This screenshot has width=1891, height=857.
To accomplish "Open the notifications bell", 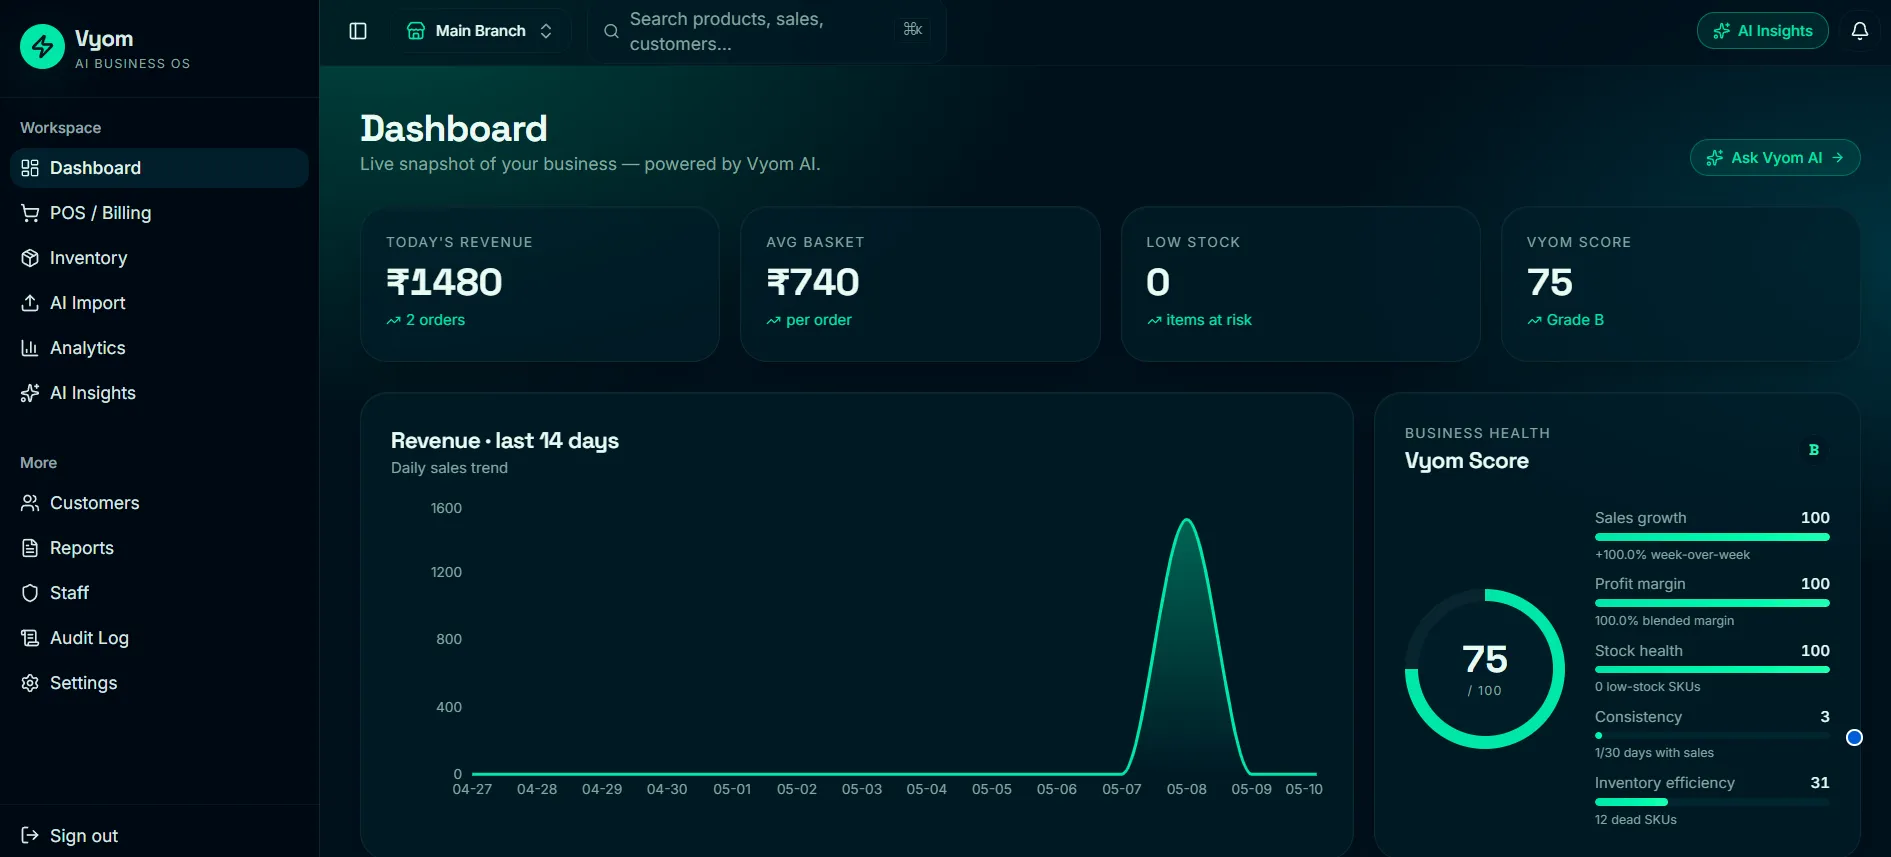I will click(x=1860, y=31).
